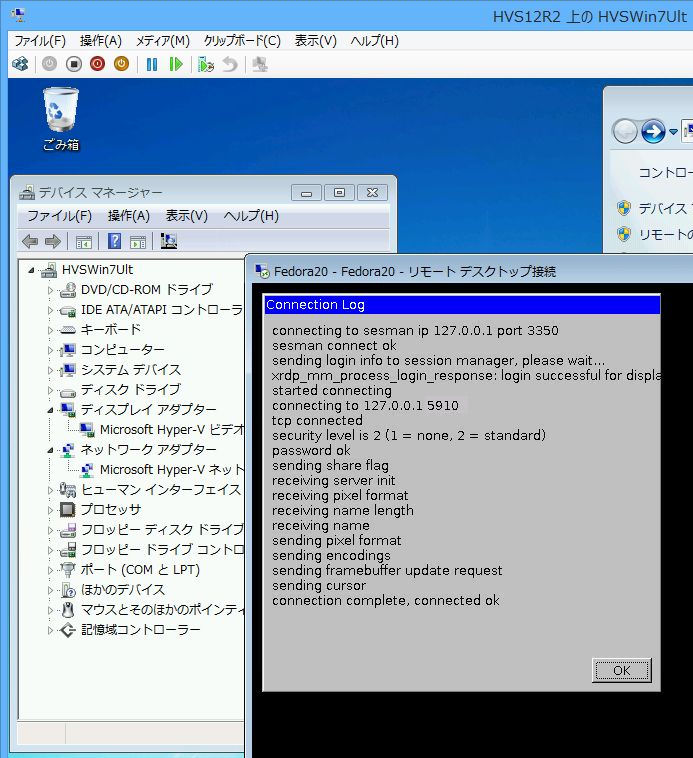Expand ディスク ドライブ node
Screen dimensions: 693x758
[50, 390]
